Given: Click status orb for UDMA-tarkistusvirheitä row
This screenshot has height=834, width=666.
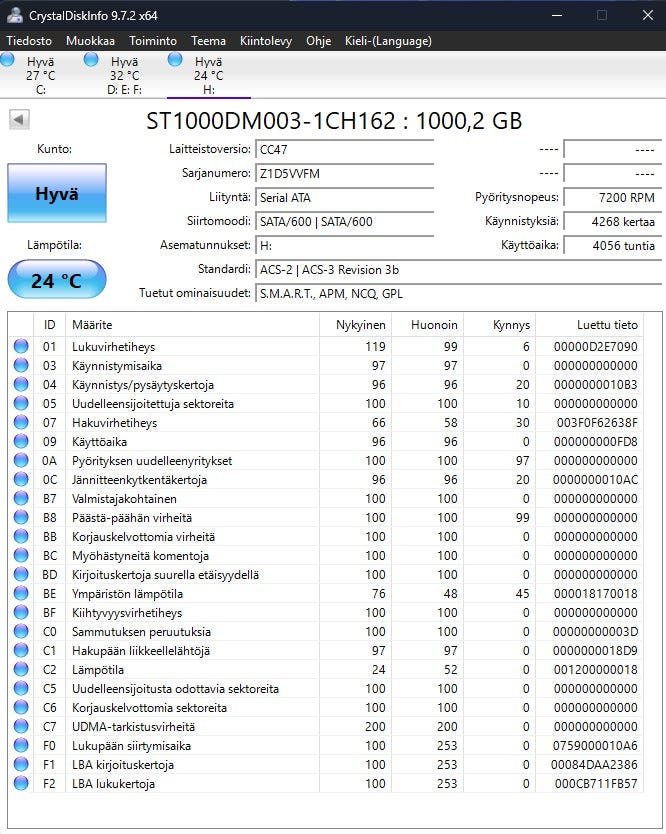Looking at the screenshot, I should [x=21, y=727].
